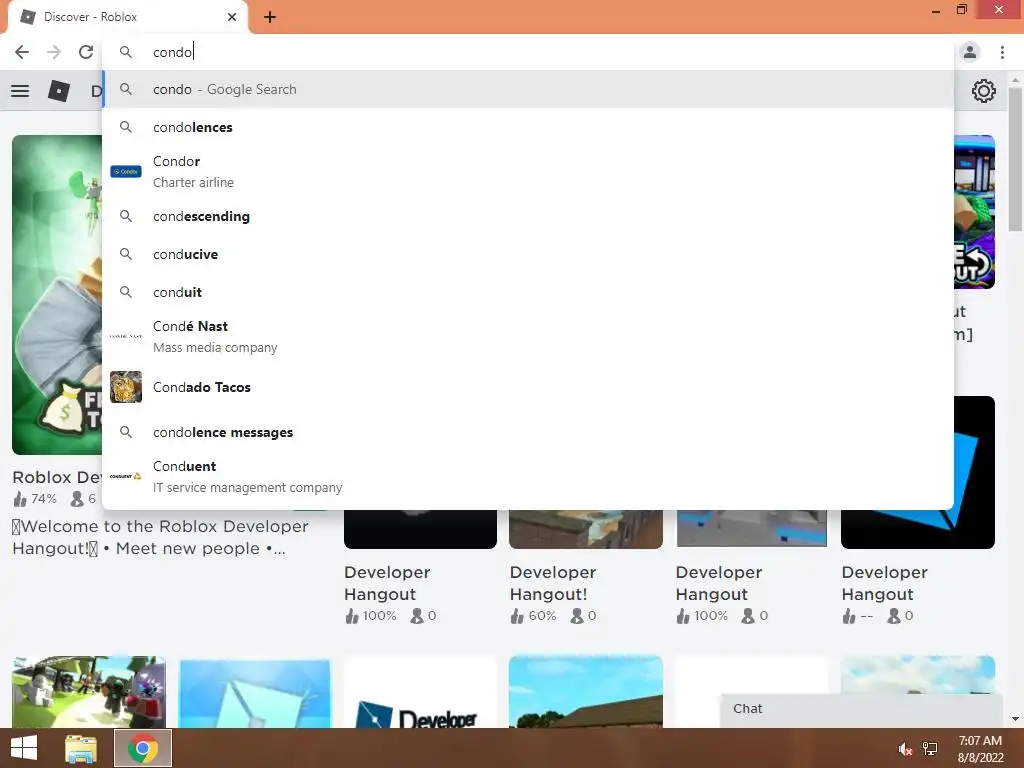This screenshot has height=768, width=1024.
Task: Select the Discover - Roblox tab
Action: pyautogui.click(x=128, y=17)
